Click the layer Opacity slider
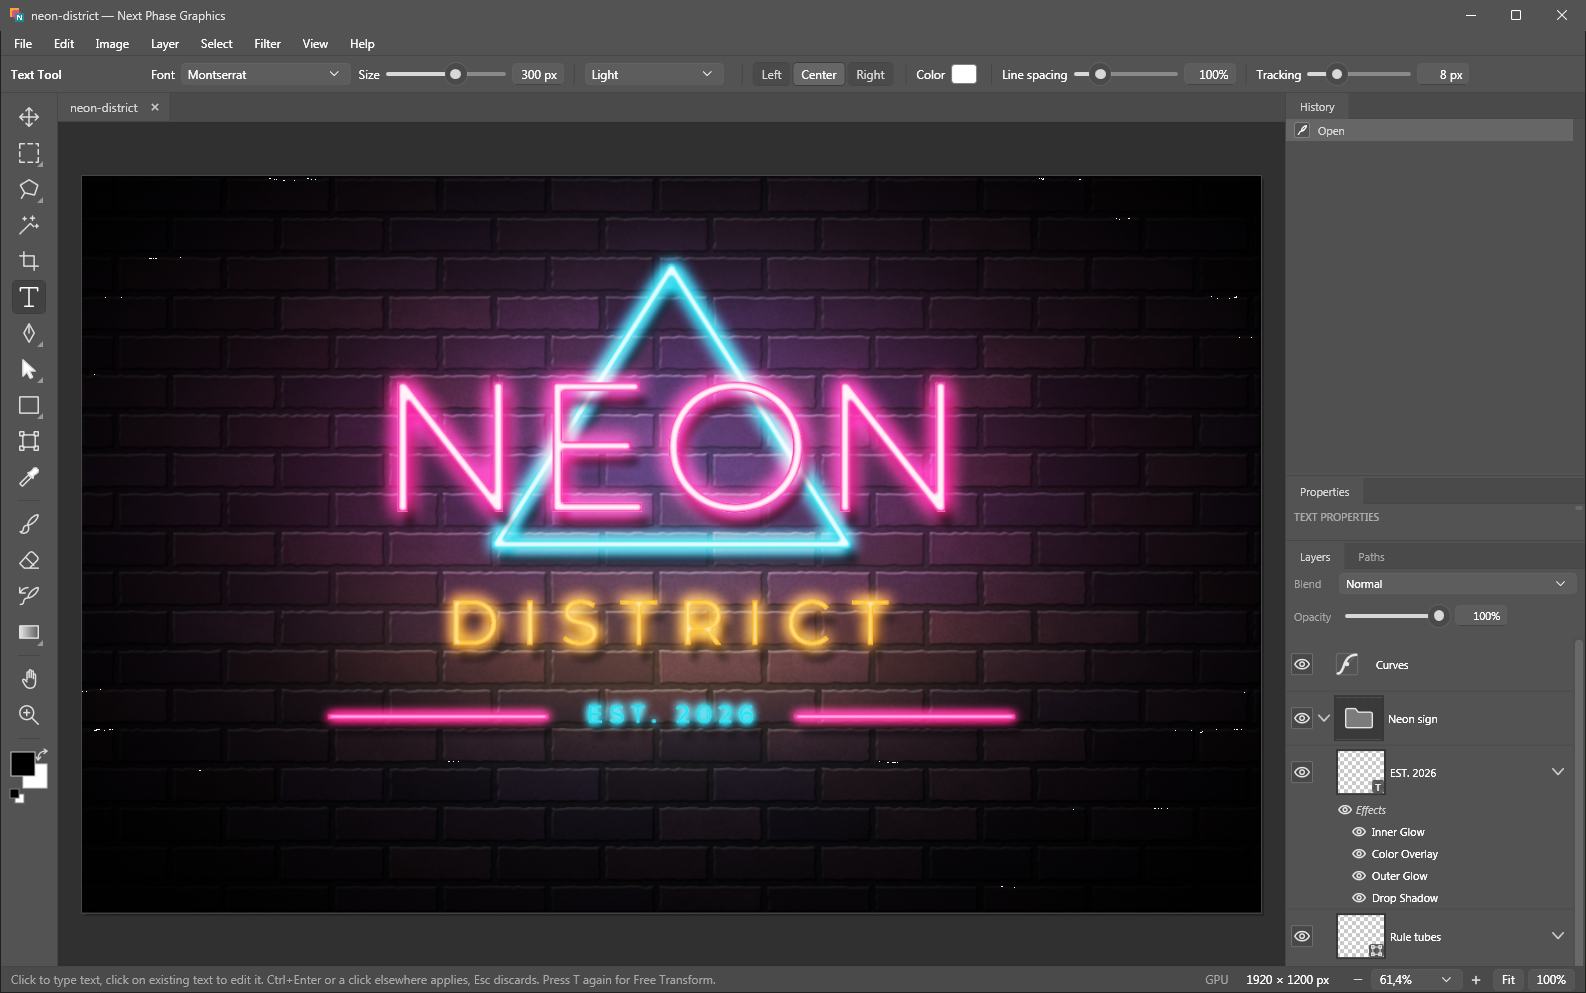1586x993 pixels. [x=1396, y=616]
